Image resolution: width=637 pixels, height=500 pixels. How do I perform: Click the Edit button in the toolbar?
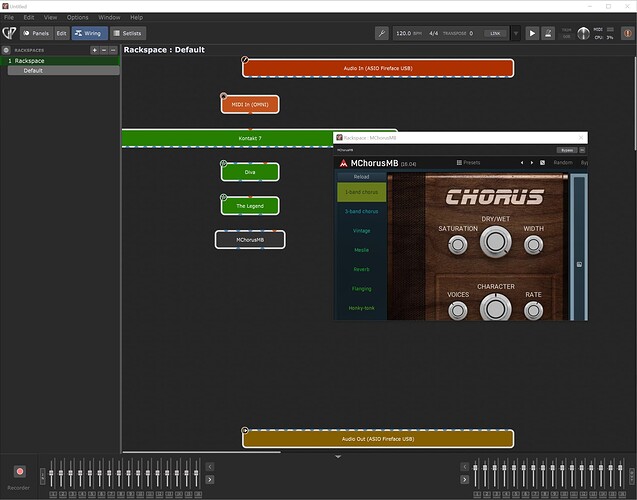click(61, 33)
